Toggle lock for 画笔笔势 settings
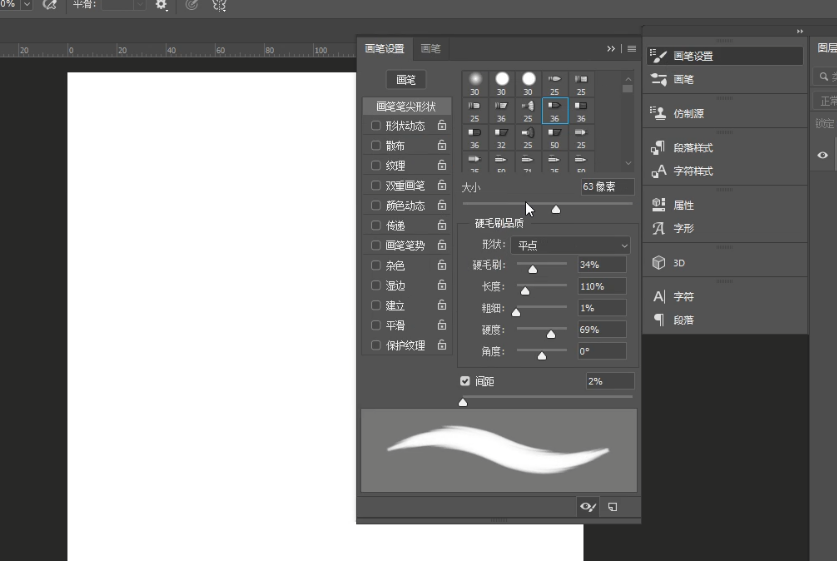The height and width of the screenshot is (561, 837). 442,245
